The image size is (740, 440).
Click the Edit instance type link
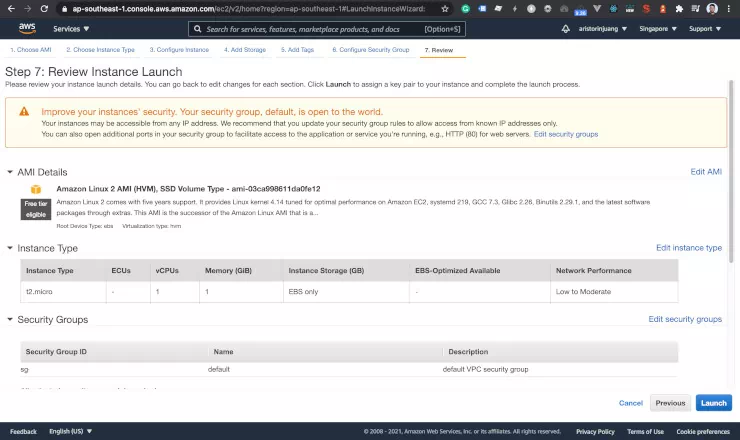(x=689, y=248)
